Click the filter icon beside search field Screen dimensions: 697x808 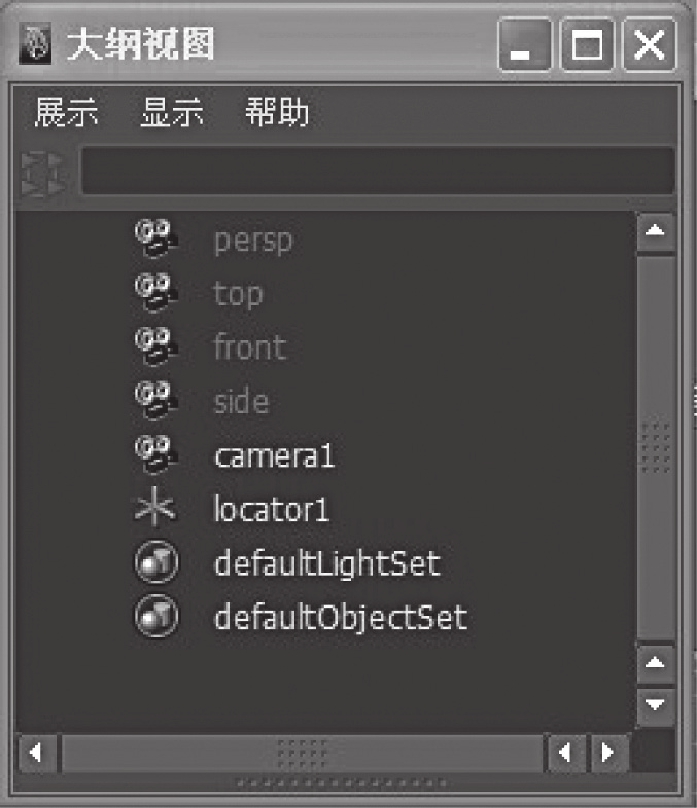(44, 174)
